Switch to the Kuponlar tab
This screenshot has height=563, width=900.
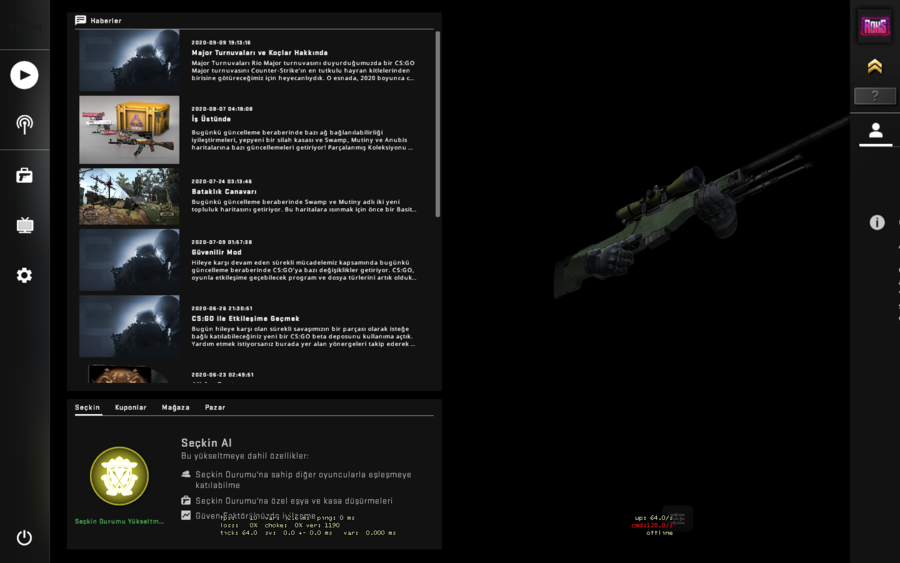tap(130, 407)
